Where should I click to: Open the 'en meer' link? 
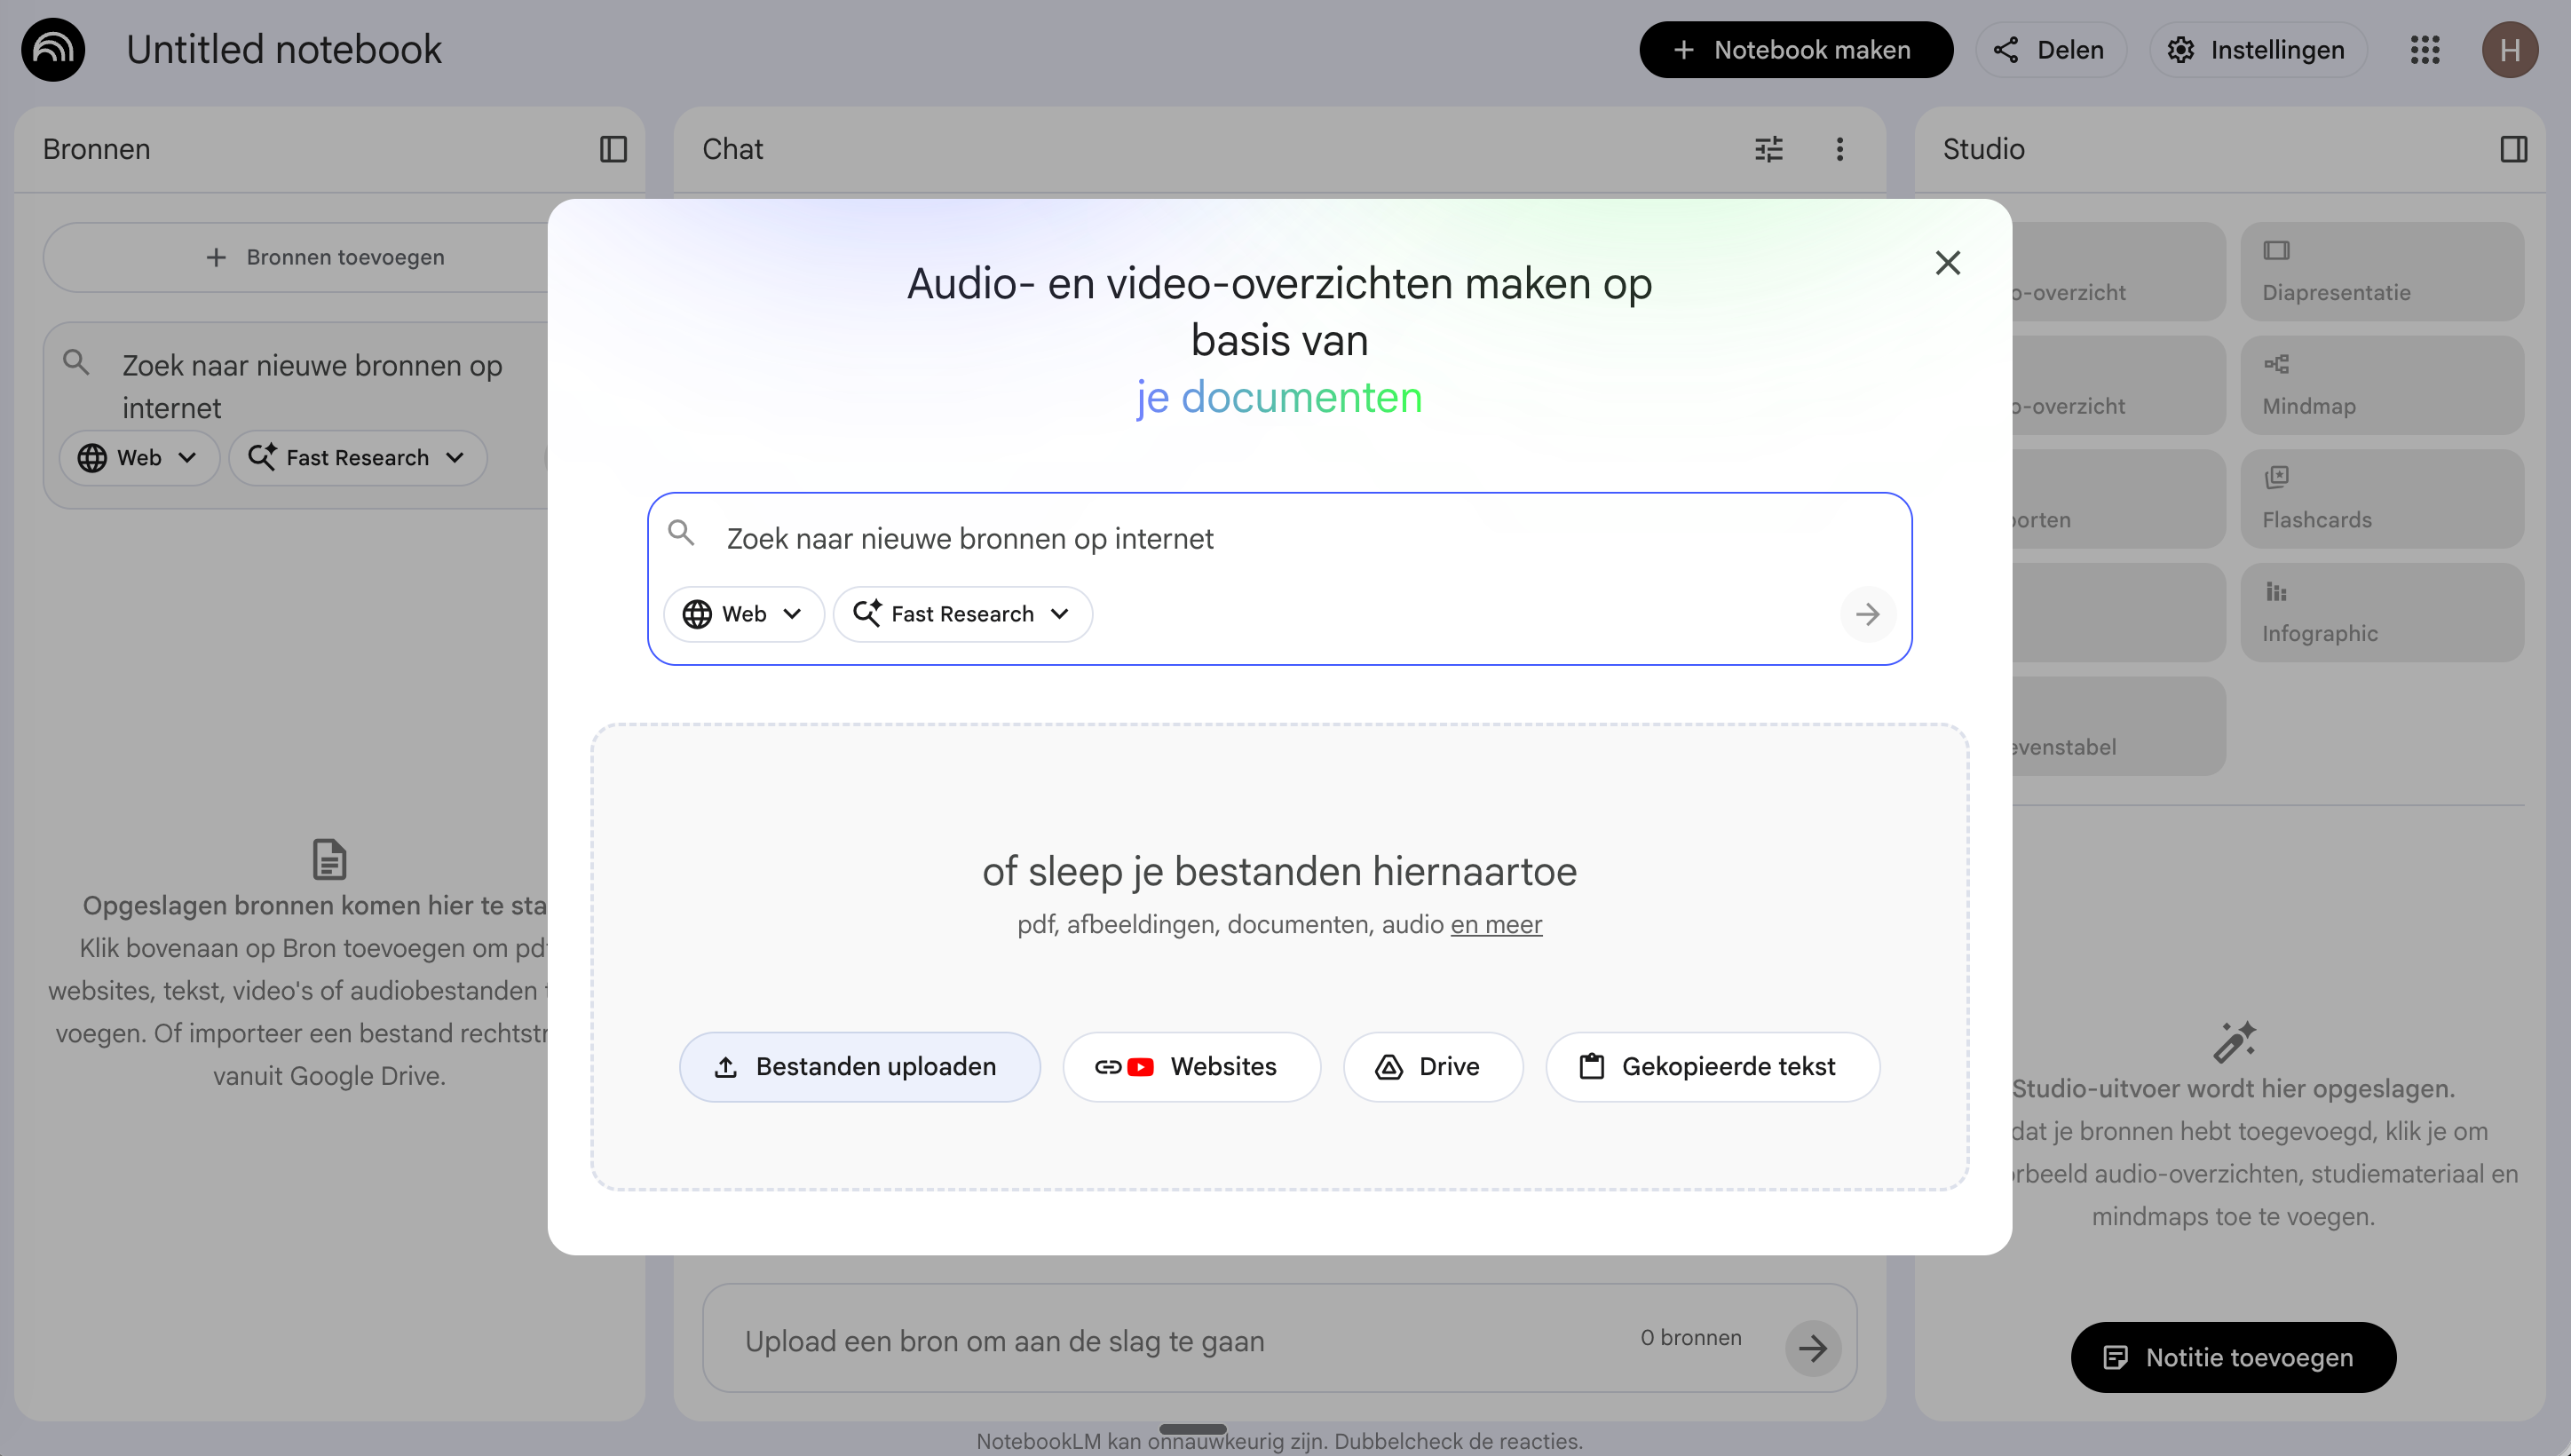(x=1496, y=924)
